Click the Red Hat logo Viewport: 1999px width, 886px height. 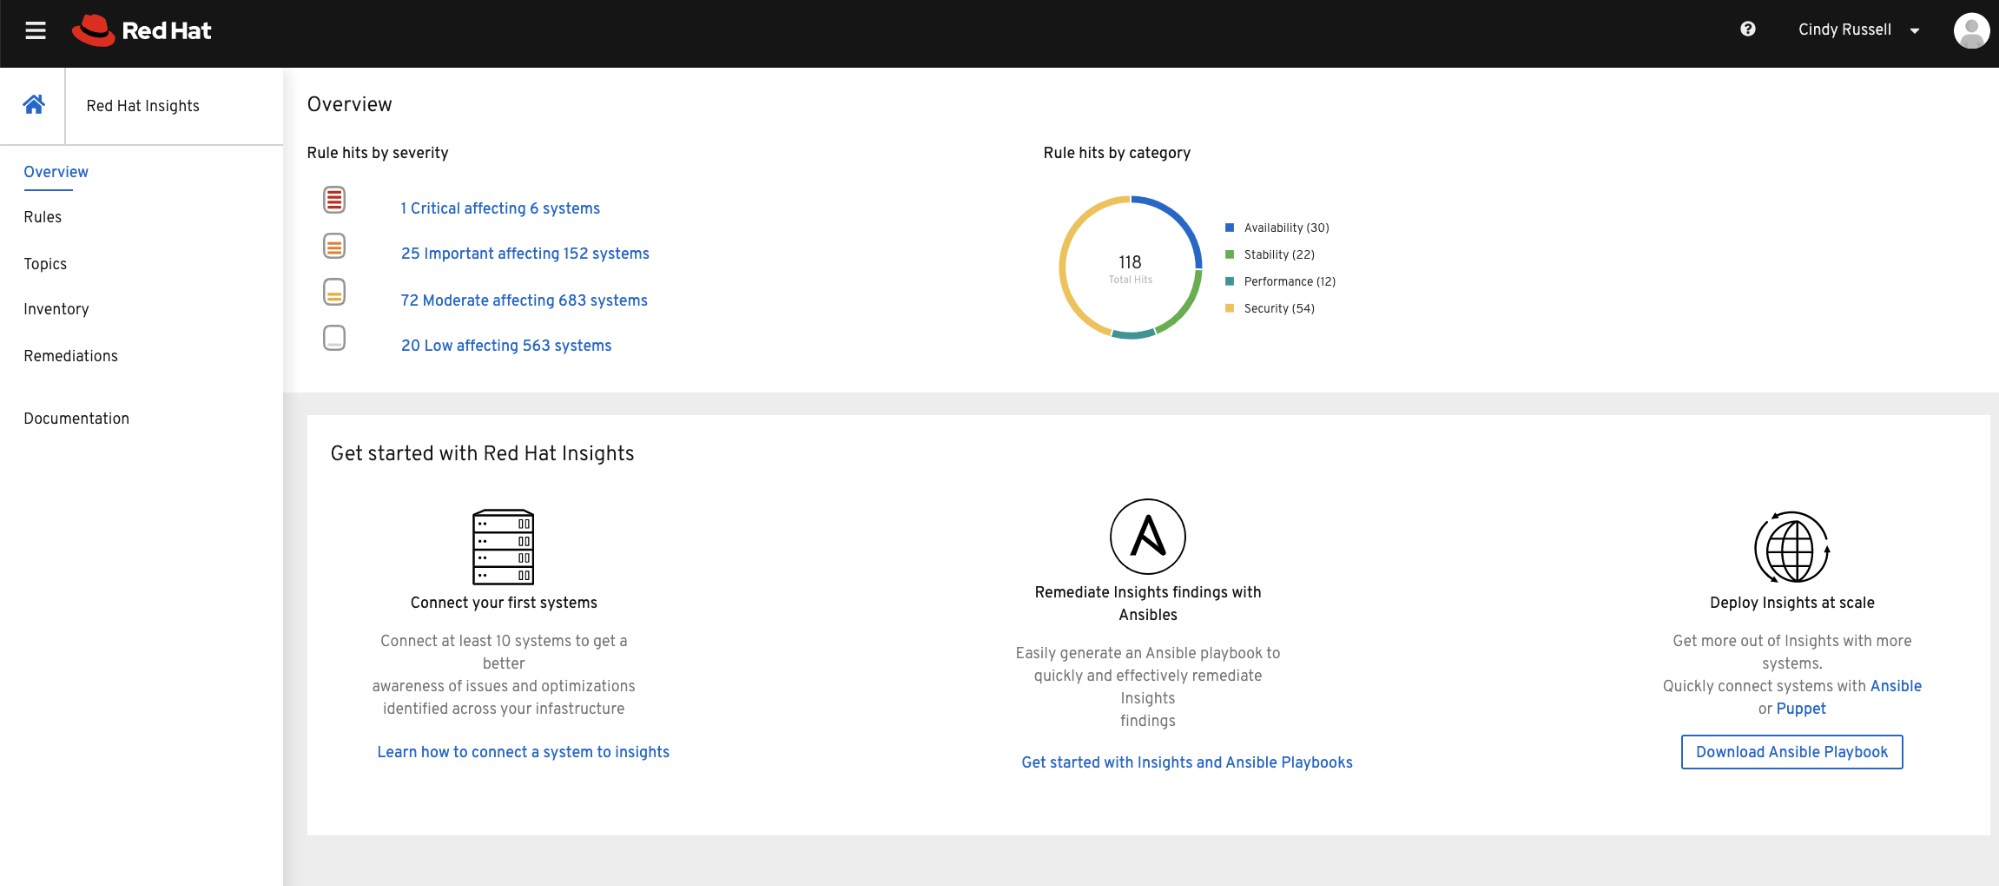142,31
